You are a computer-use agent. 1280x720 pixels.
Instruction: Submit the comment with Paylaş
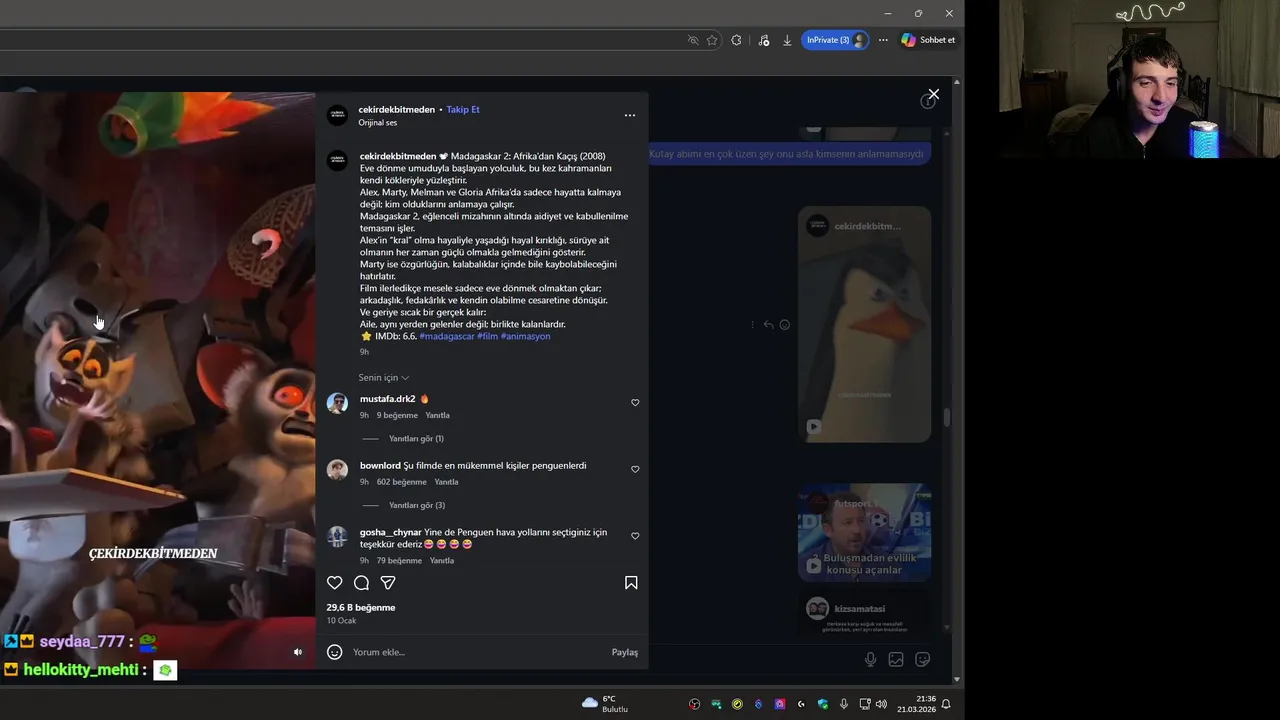click(x=625, y=652)
